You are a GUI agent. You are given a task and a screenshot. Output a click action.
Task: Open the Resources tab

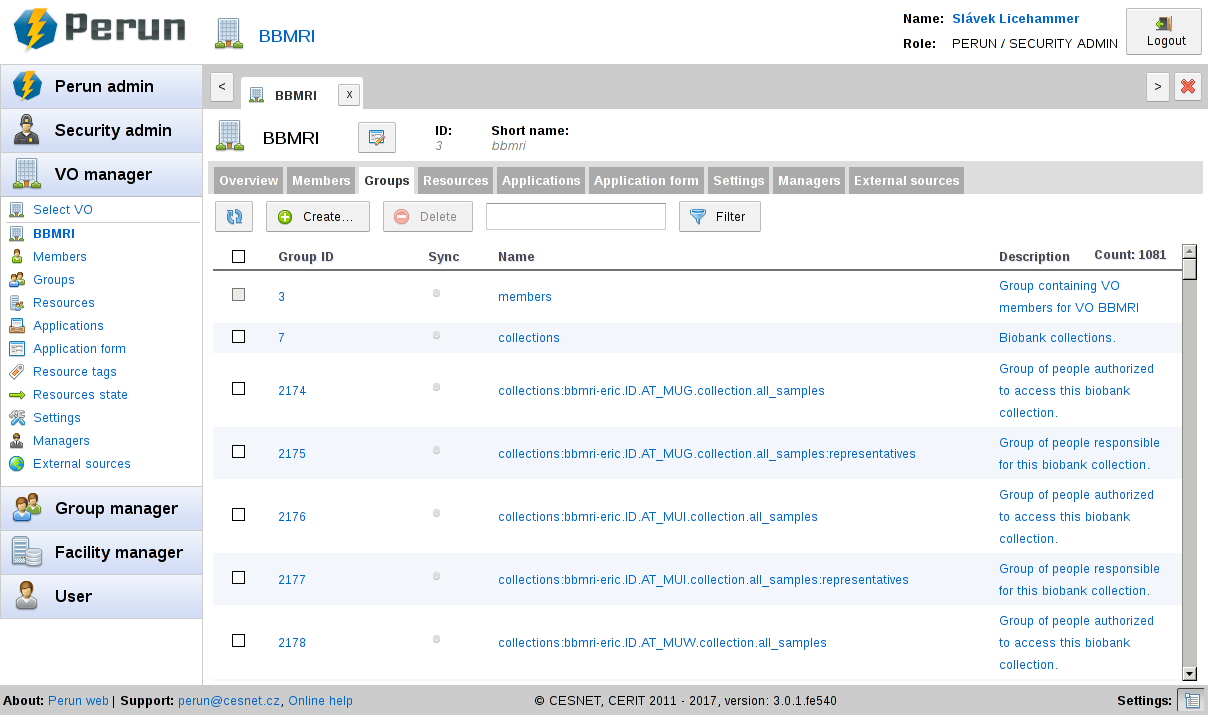pos(456,181)
